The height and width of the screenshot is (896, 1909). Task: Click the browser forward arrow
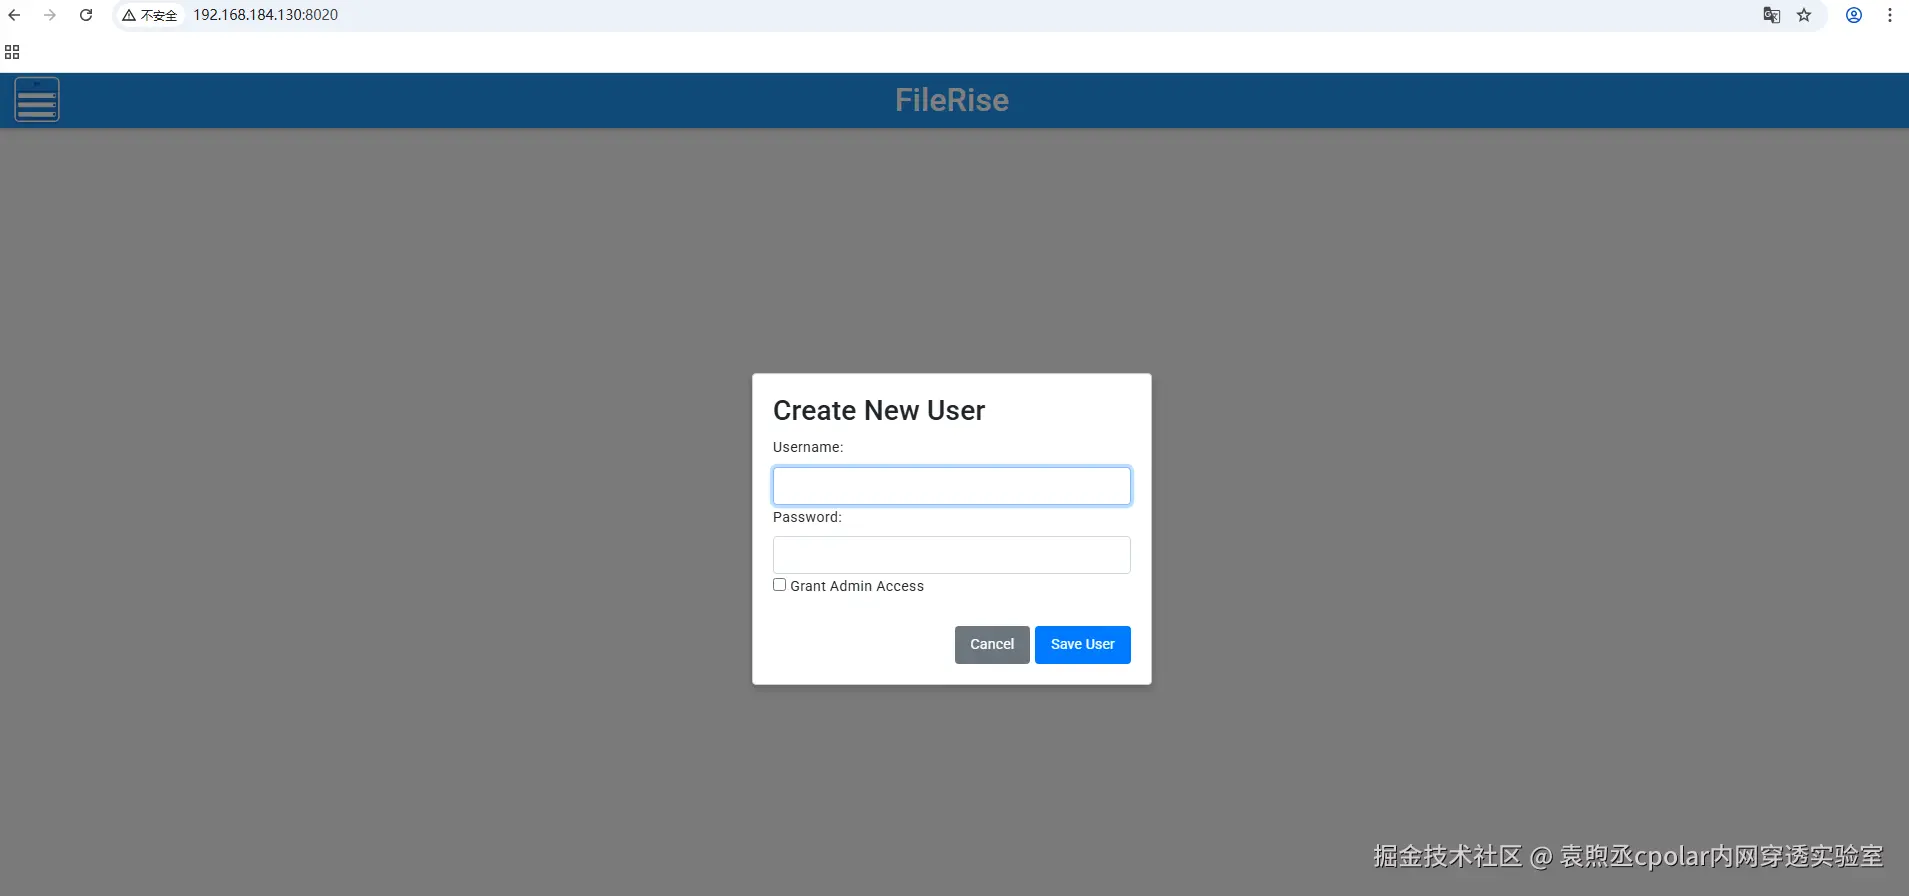[x=49, y=15]
